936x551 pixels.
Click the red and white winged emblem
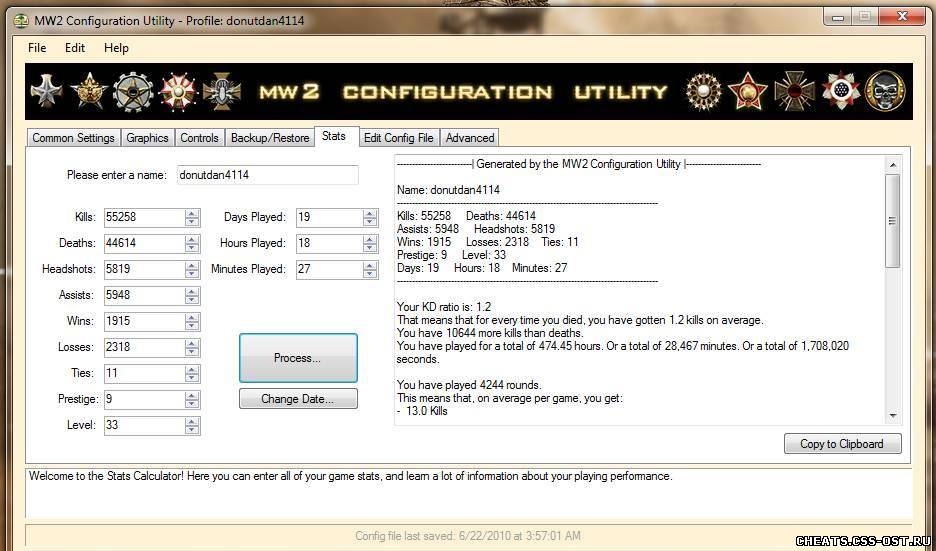[179, 92]
